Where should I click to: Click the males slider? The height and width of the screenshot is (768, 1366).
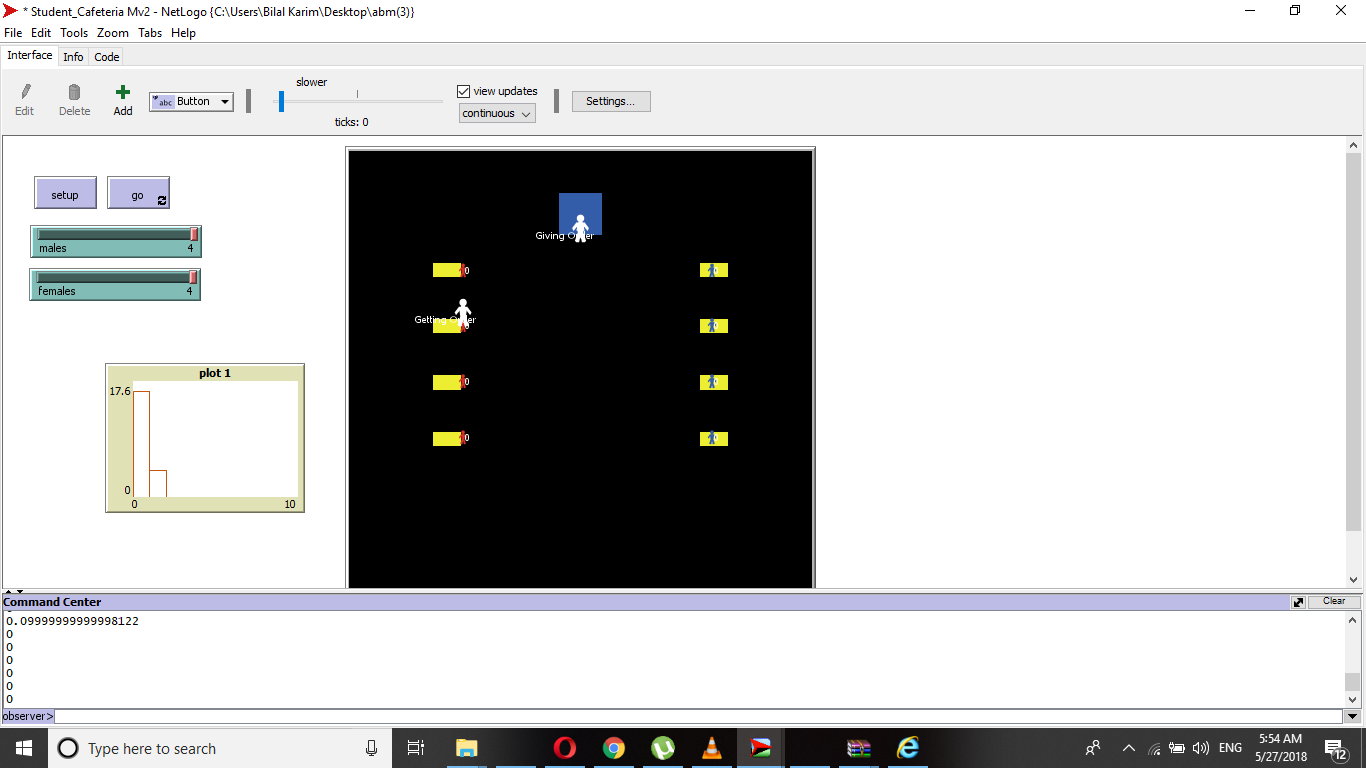[115, 241]
